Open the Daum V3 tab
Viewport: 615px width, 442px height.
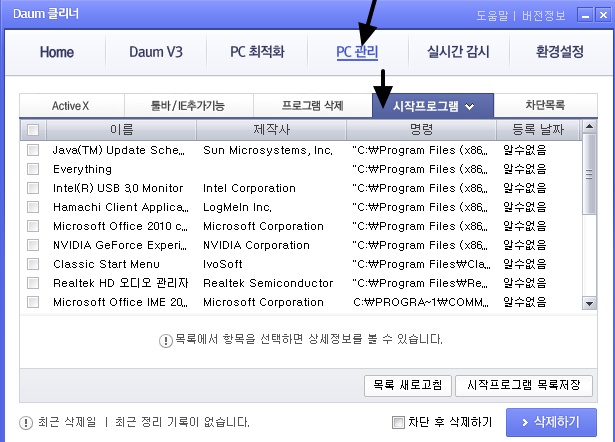coord(156,52)
